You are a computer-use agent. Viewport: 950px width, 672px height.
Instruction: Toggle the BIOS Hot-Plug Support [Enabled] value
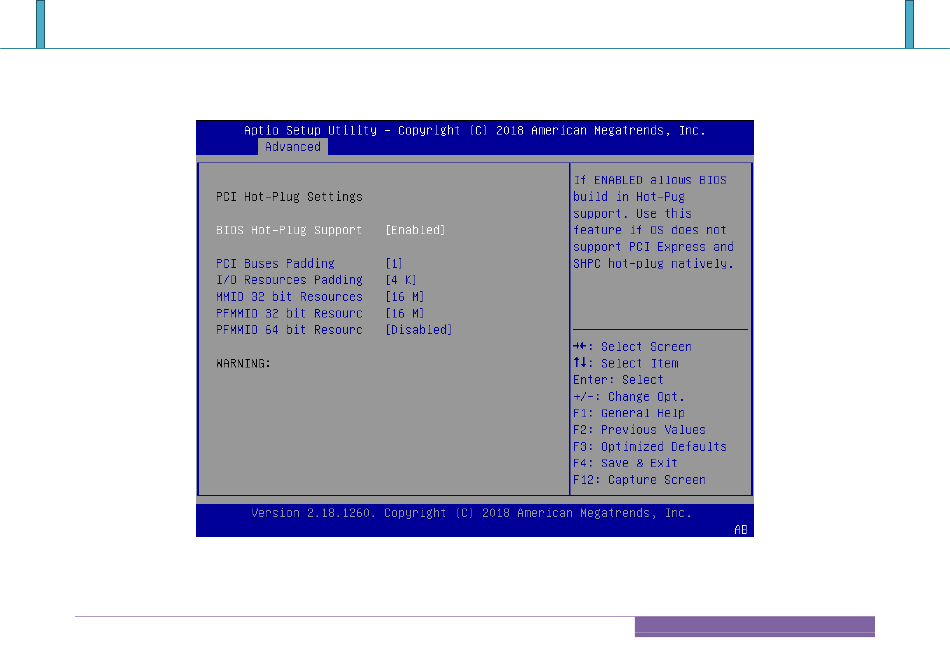[415, 230]
